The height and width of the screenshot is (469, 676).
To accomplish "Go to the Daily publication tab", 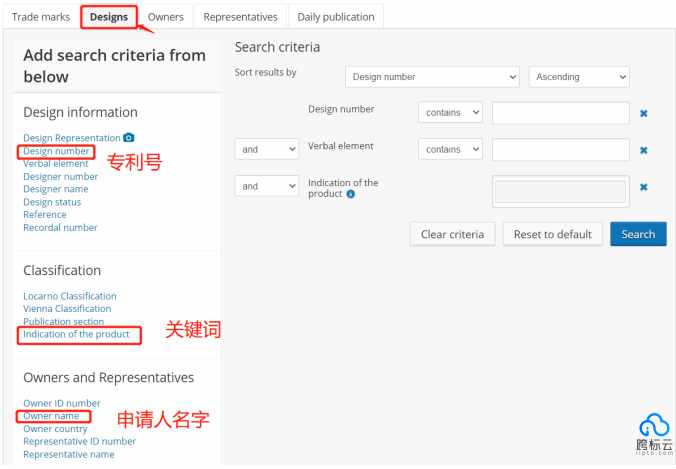I will tap(336, 17).
